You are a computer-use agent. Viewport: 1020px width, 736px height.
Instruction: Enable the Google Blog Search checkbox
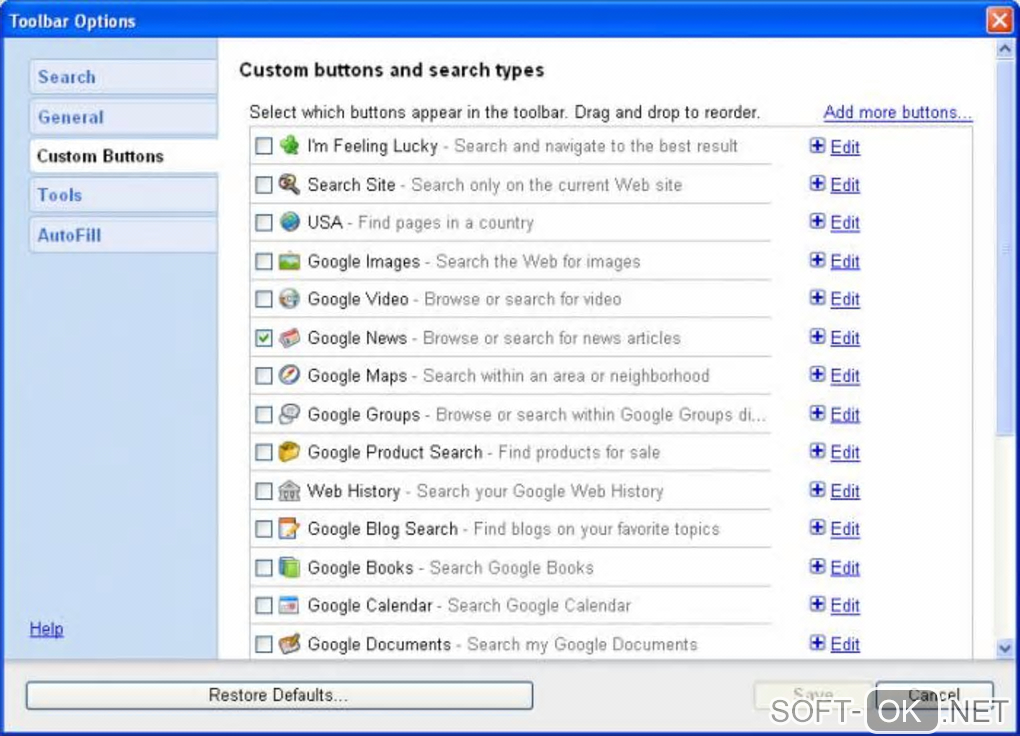(263, 529)
